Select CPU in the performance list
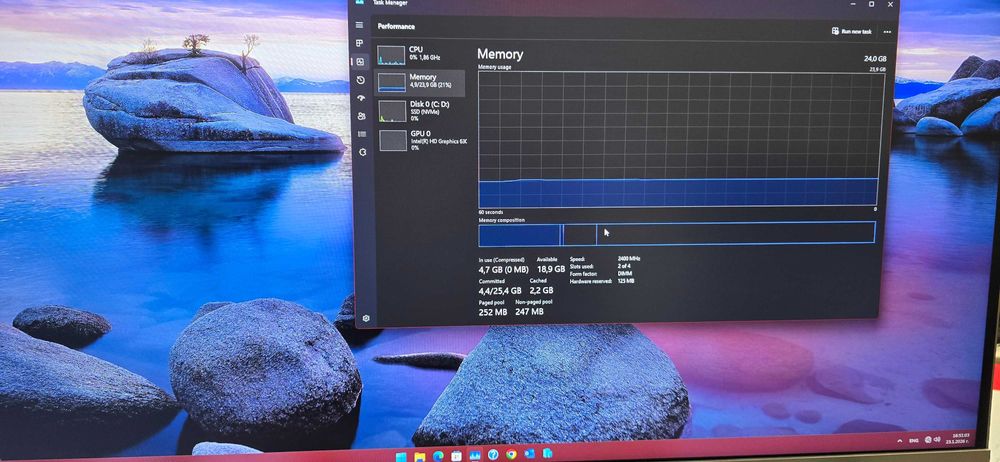The height and width of the screenshot is (462, 1000). click(420, 55)
